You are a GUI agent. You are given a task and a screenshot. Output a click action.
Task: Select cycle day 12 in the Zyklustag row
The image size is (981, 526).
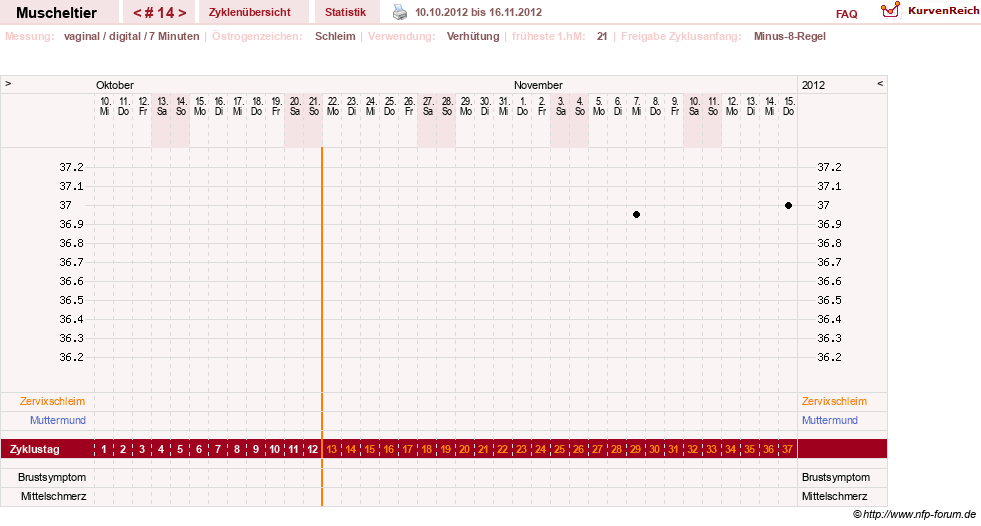313,449
